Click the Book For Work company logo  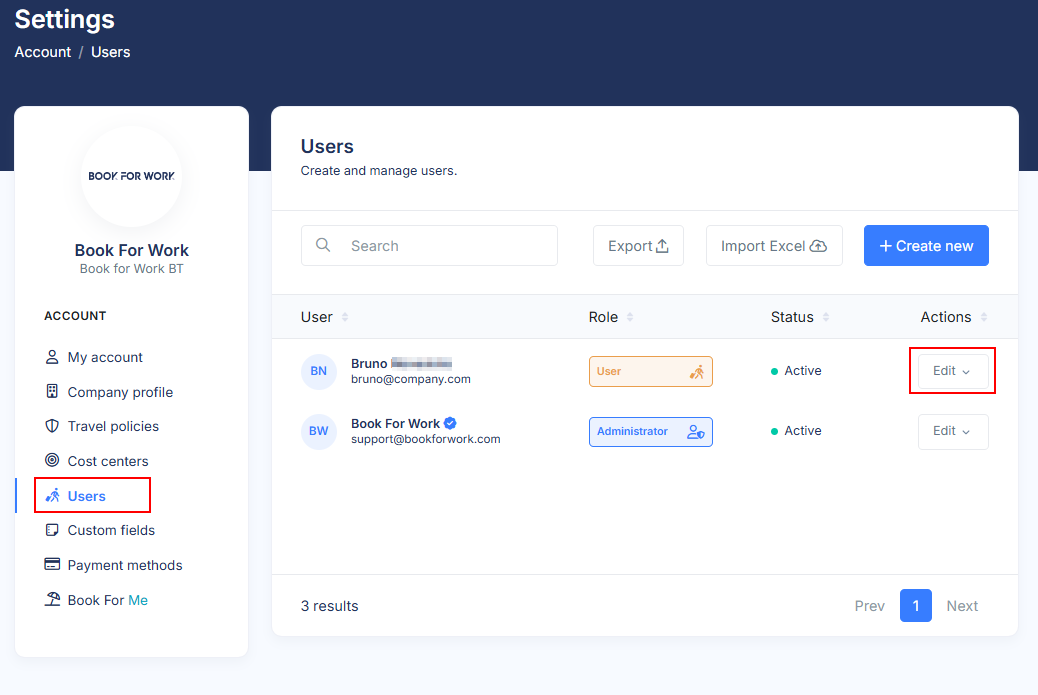[131, 176]
